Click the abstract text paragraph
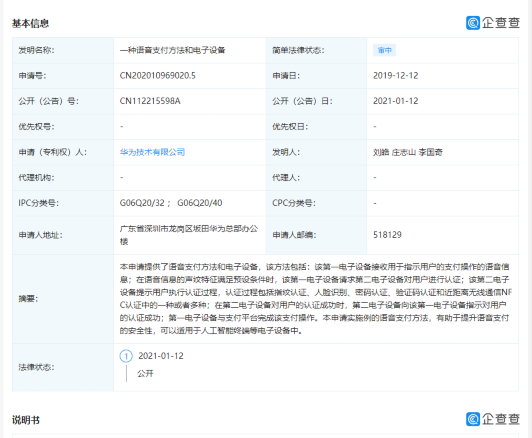This screenshot has width=532, height=438. pyautogui.click(x=316, y=299)
